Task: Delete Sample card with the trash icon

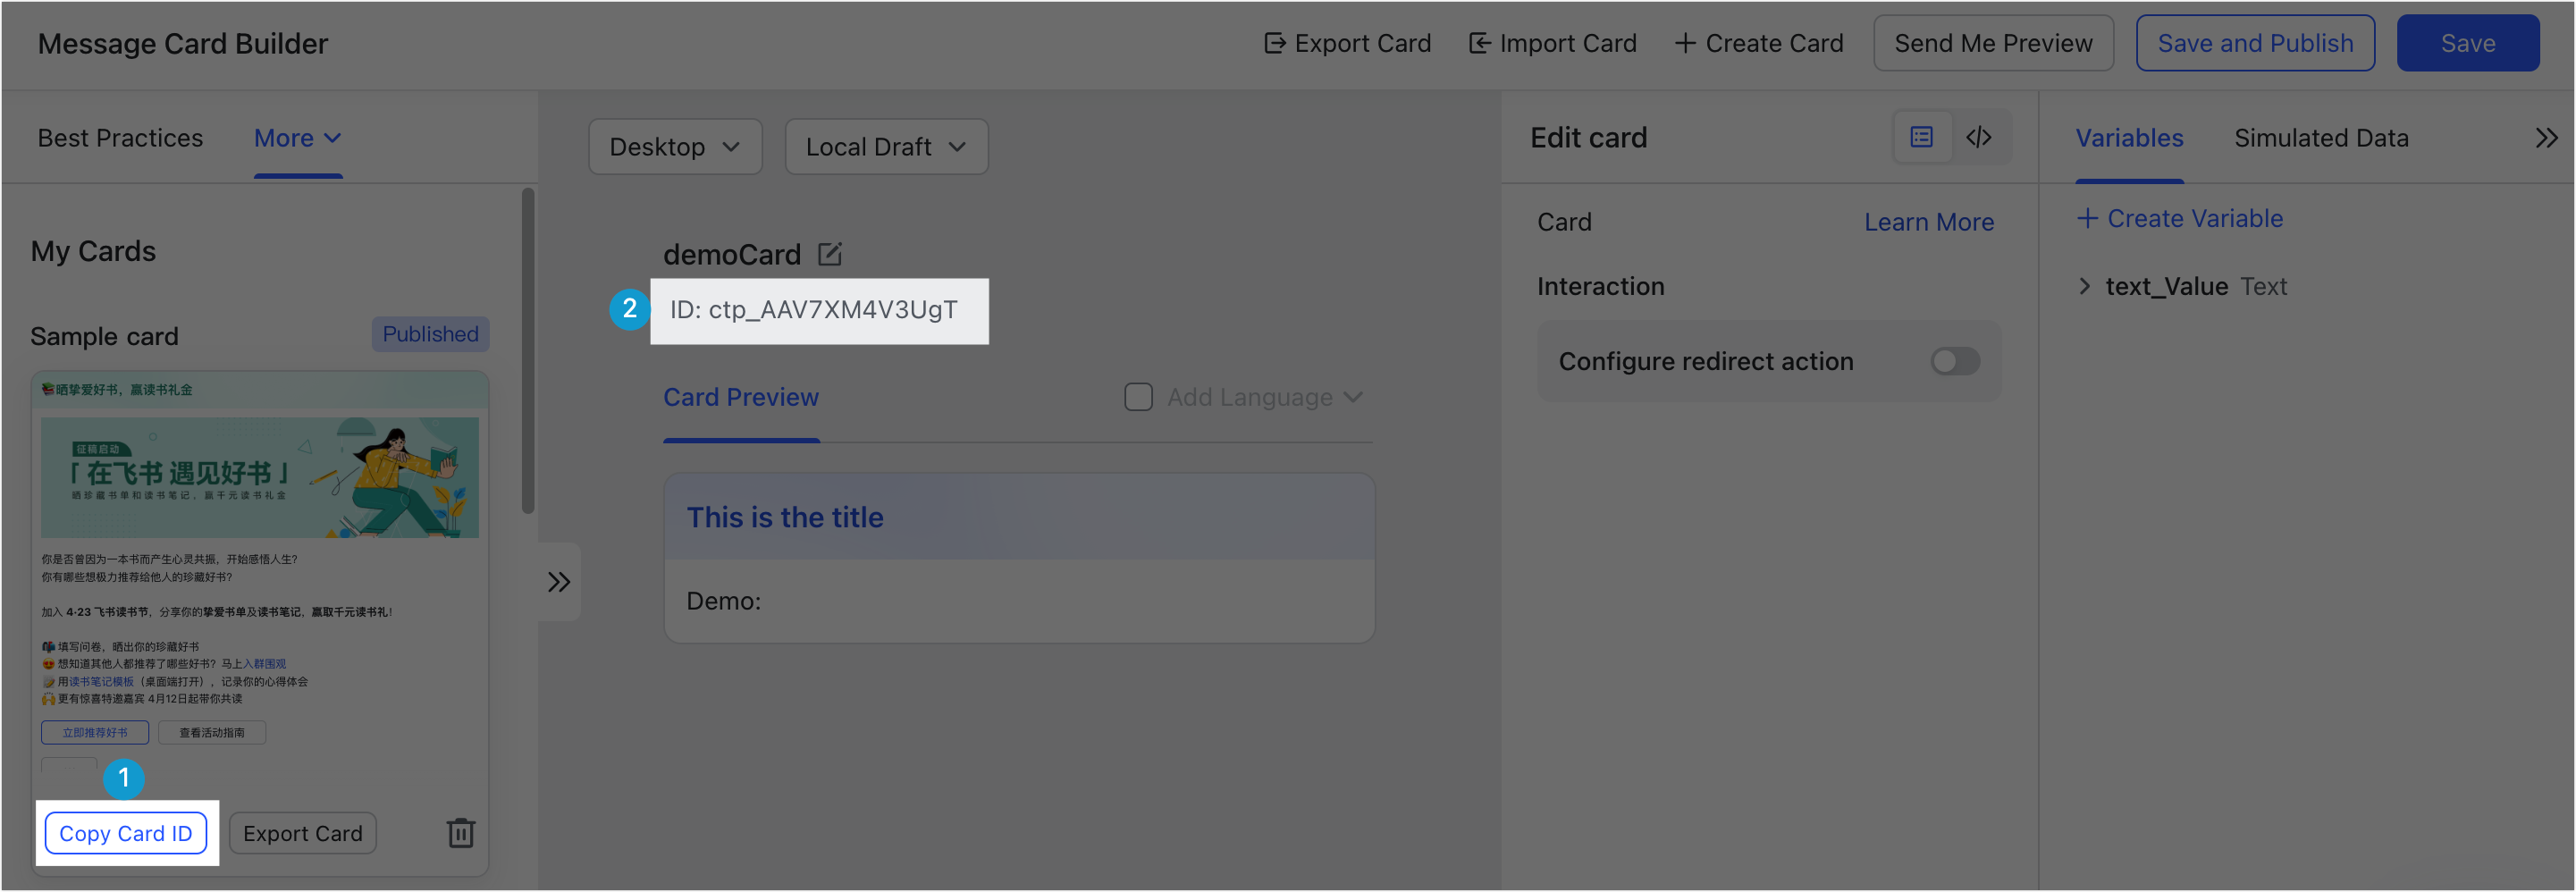Action: (x=460, y=833)
